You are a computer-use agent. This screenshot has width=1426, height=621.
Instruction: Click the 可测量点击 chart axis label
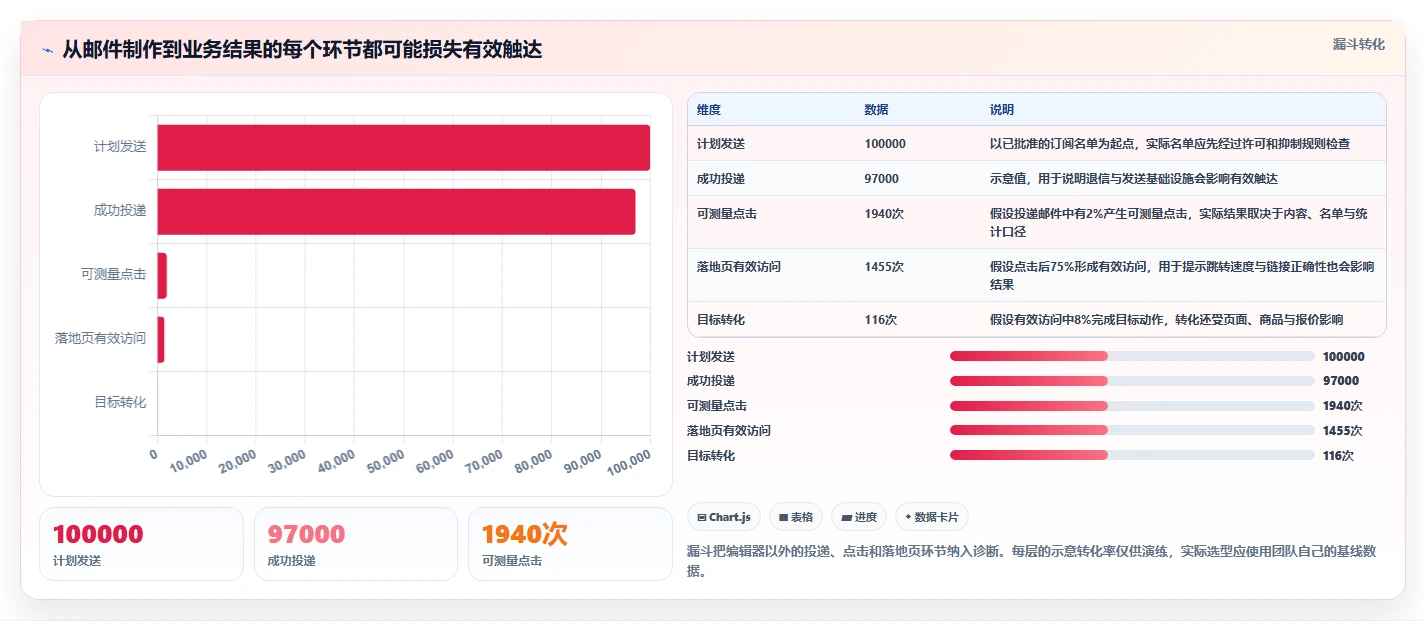(114, 274)
